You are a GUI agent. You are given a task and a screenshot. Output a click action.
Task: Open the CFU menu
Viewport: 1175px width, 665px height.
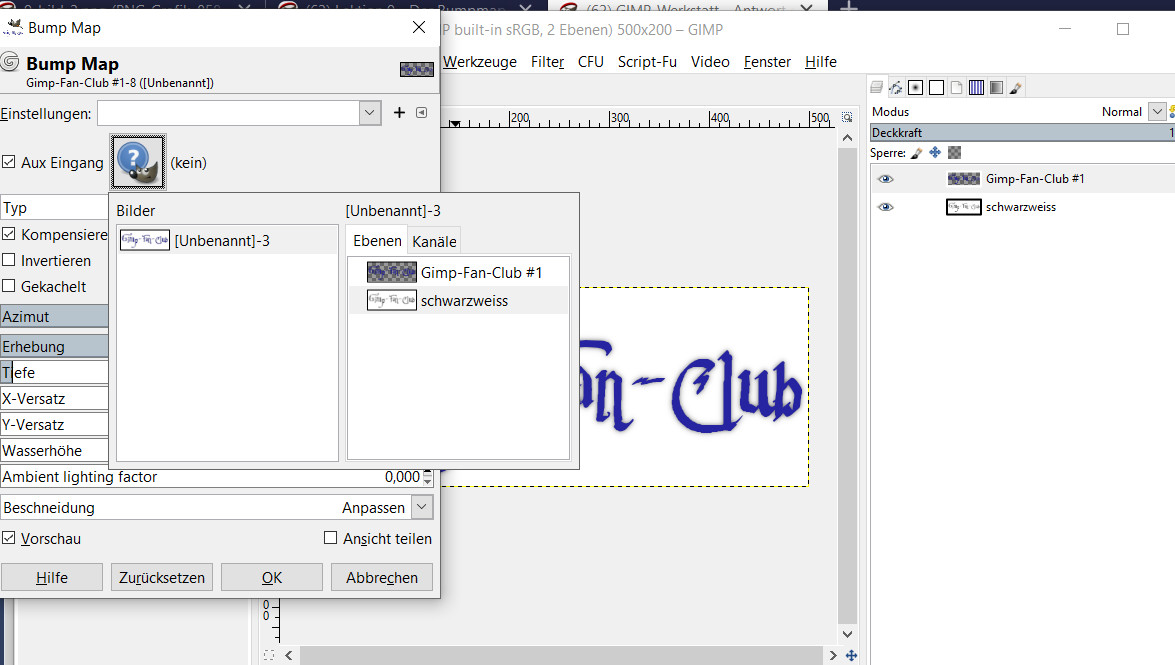pos(590,61)
